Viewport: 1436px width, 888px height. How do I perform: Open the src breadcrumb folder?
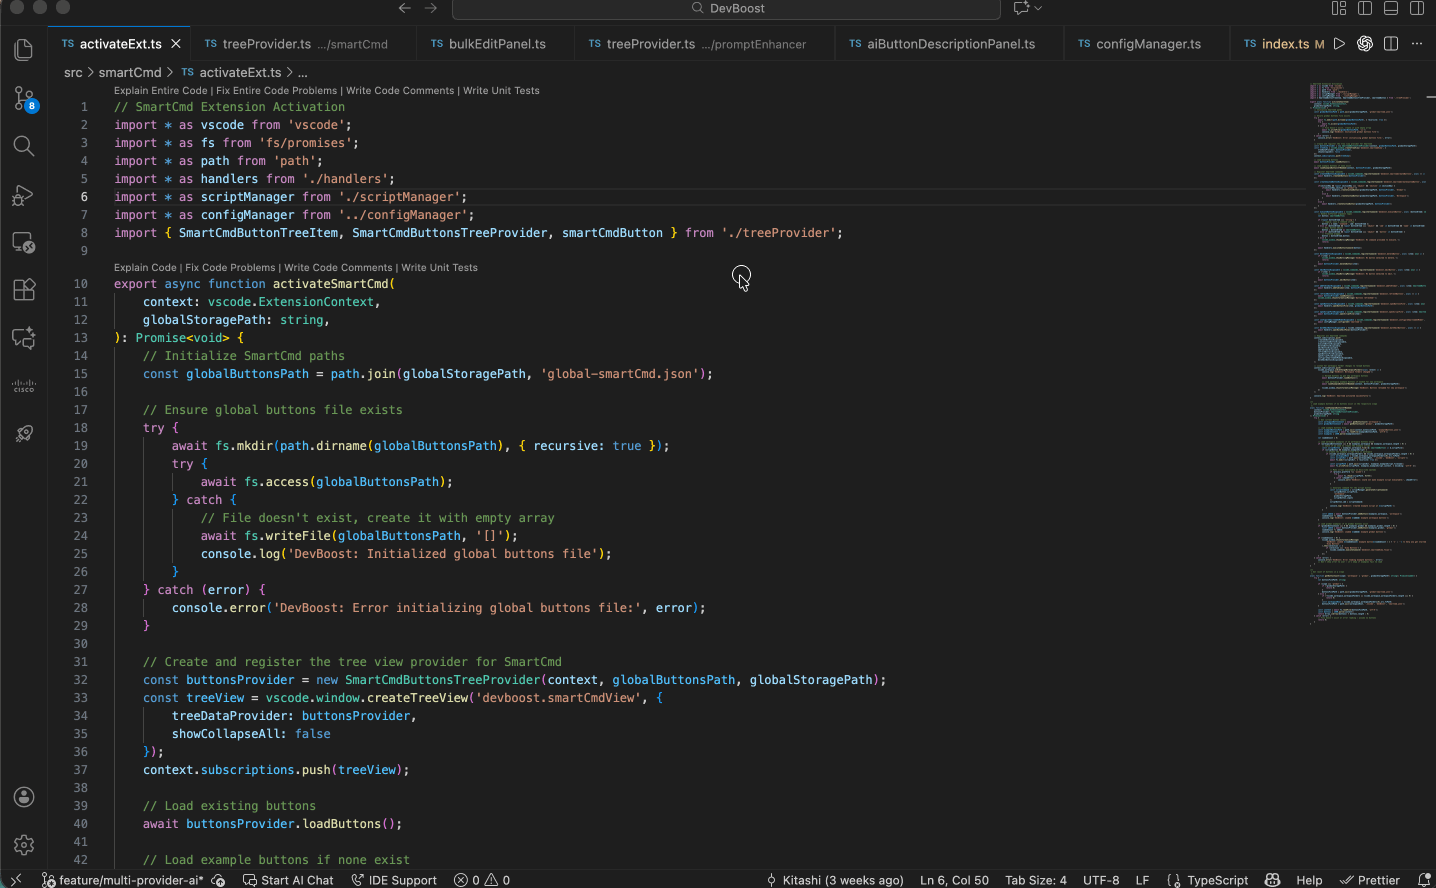pyautogui.click(x=73, y=73)
